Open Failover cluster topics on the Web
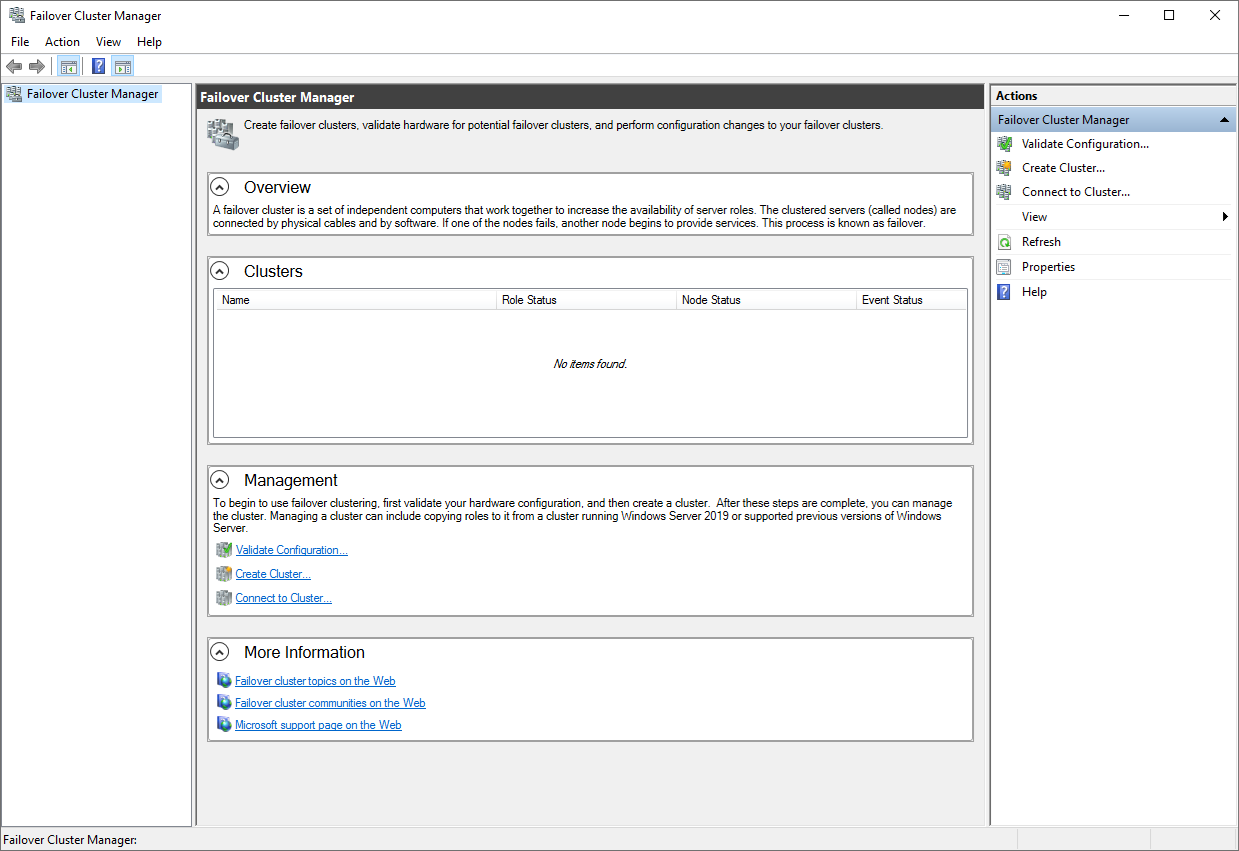1239x851 pixels. point(315,681)
